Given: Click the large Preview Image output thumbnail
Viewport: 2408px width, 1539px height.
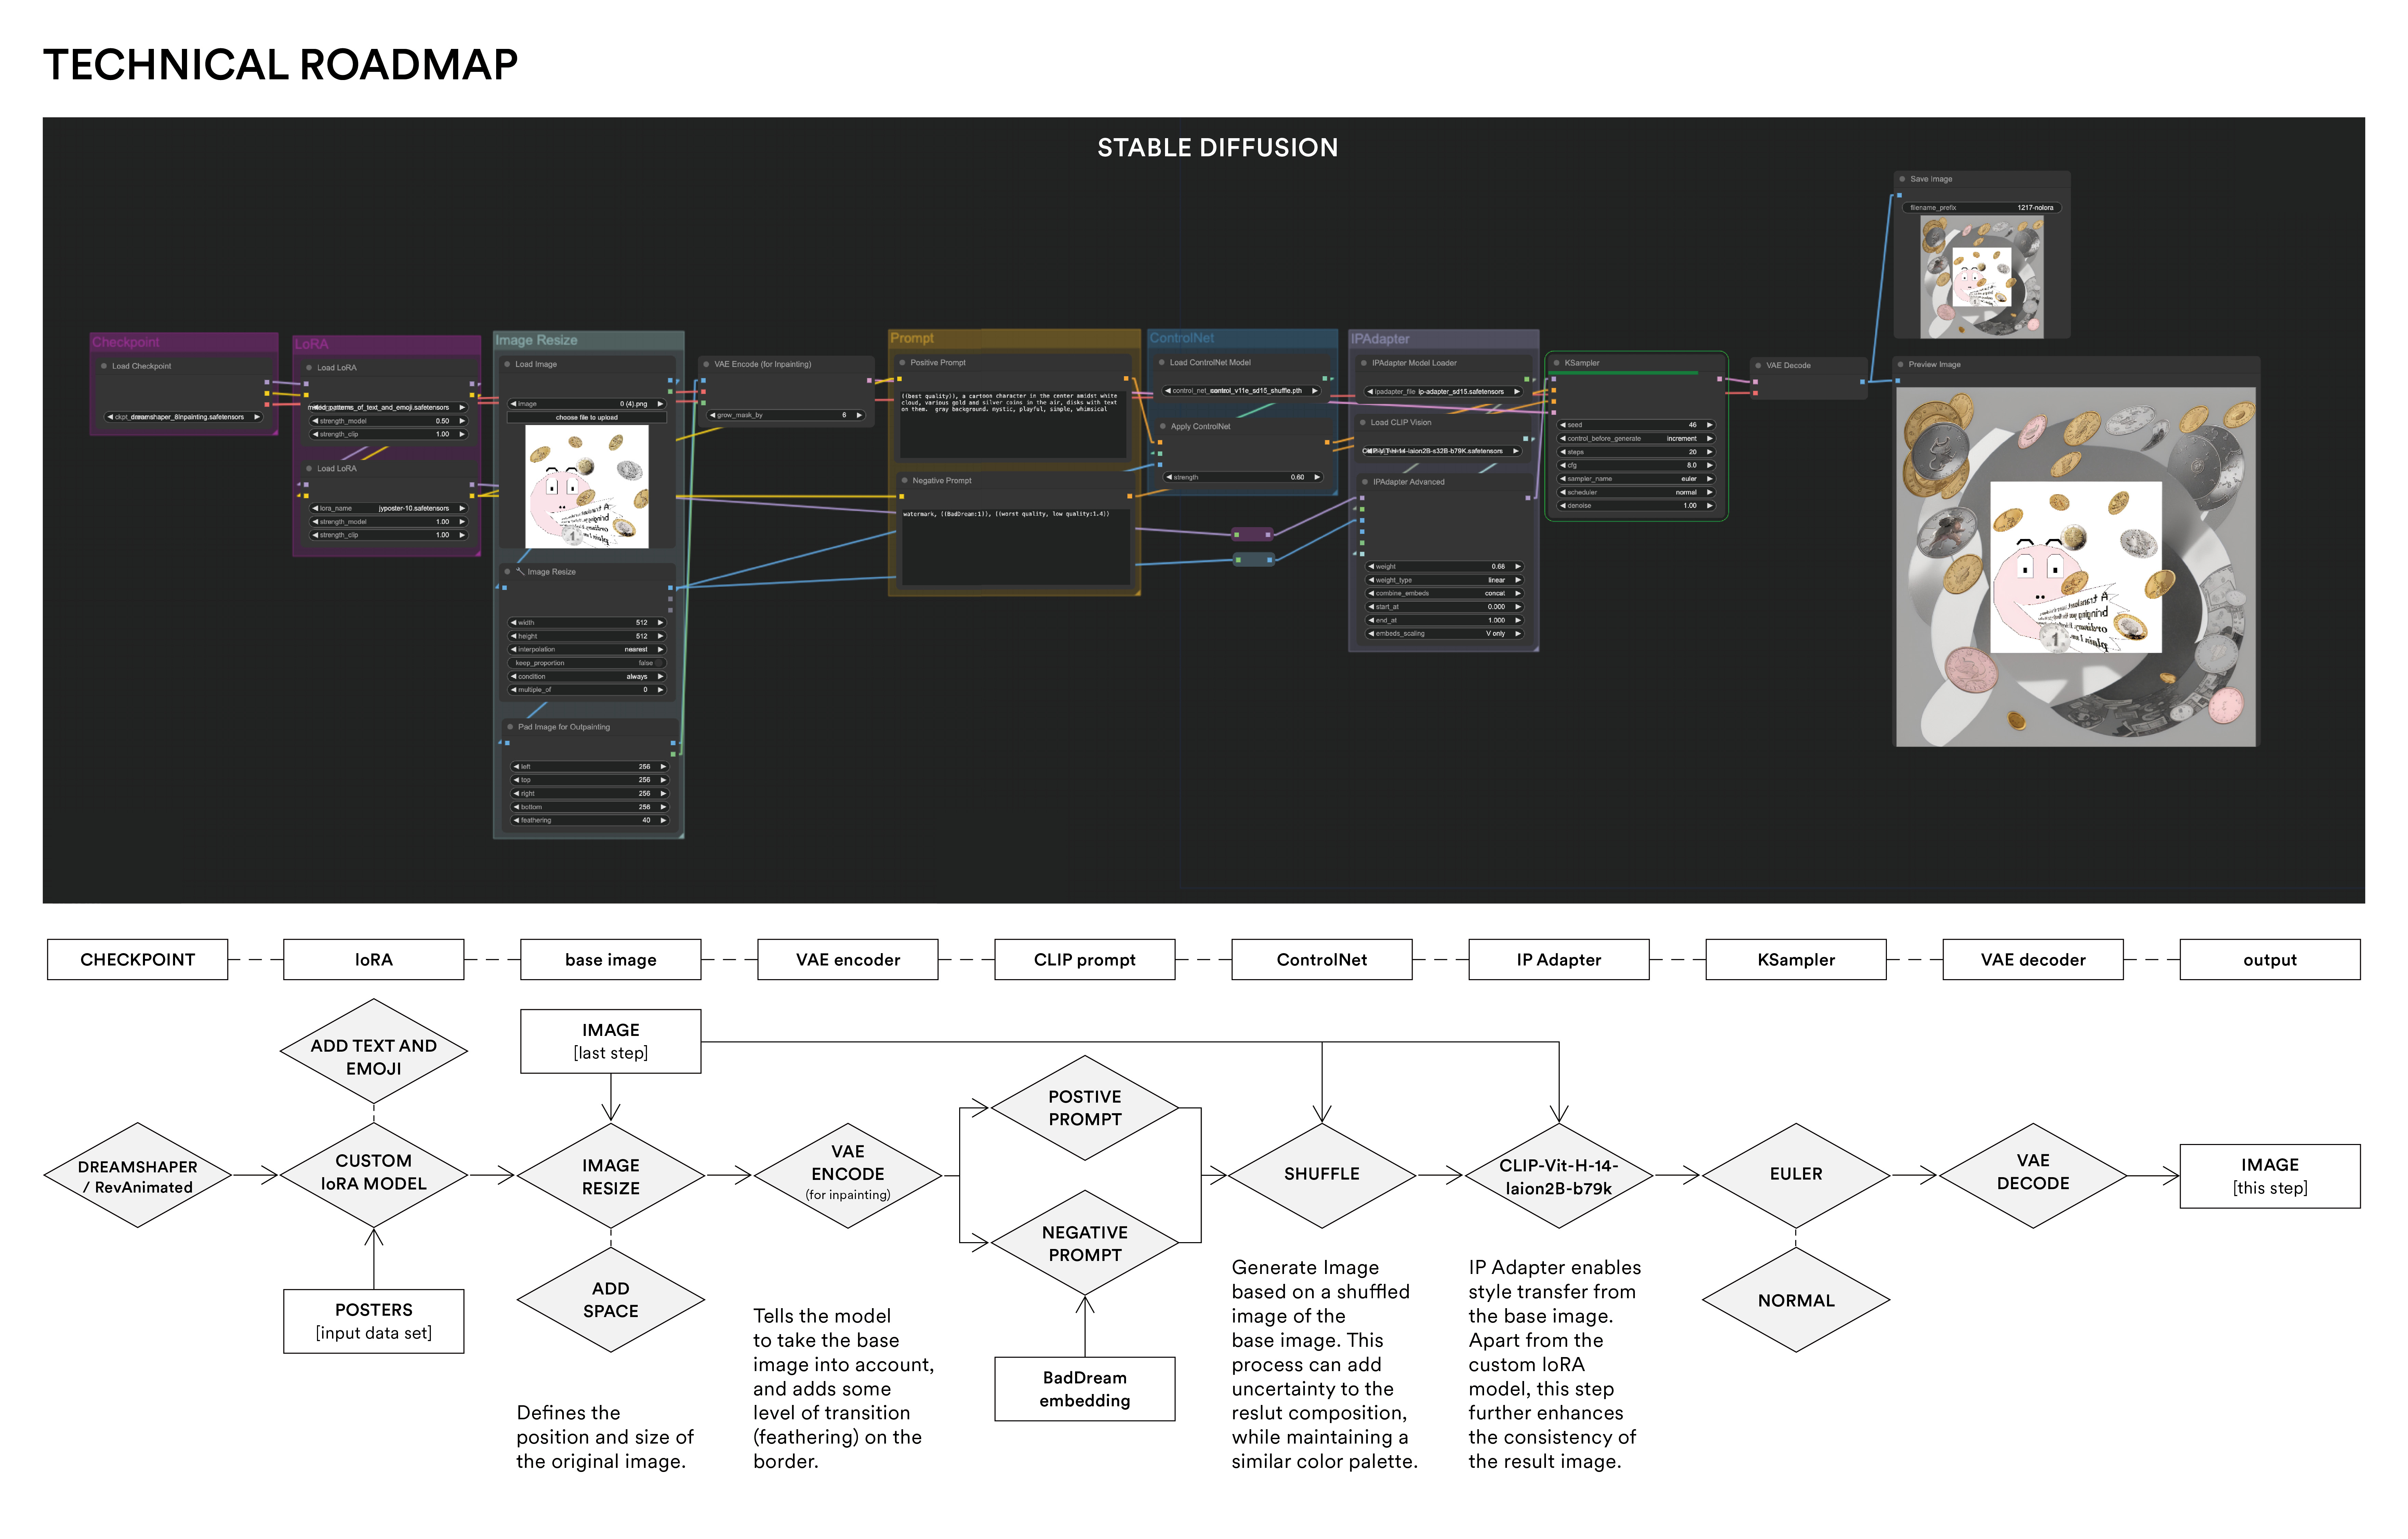Looking at the screenshot, I should pyautogui.click(x=2076, y=567).
